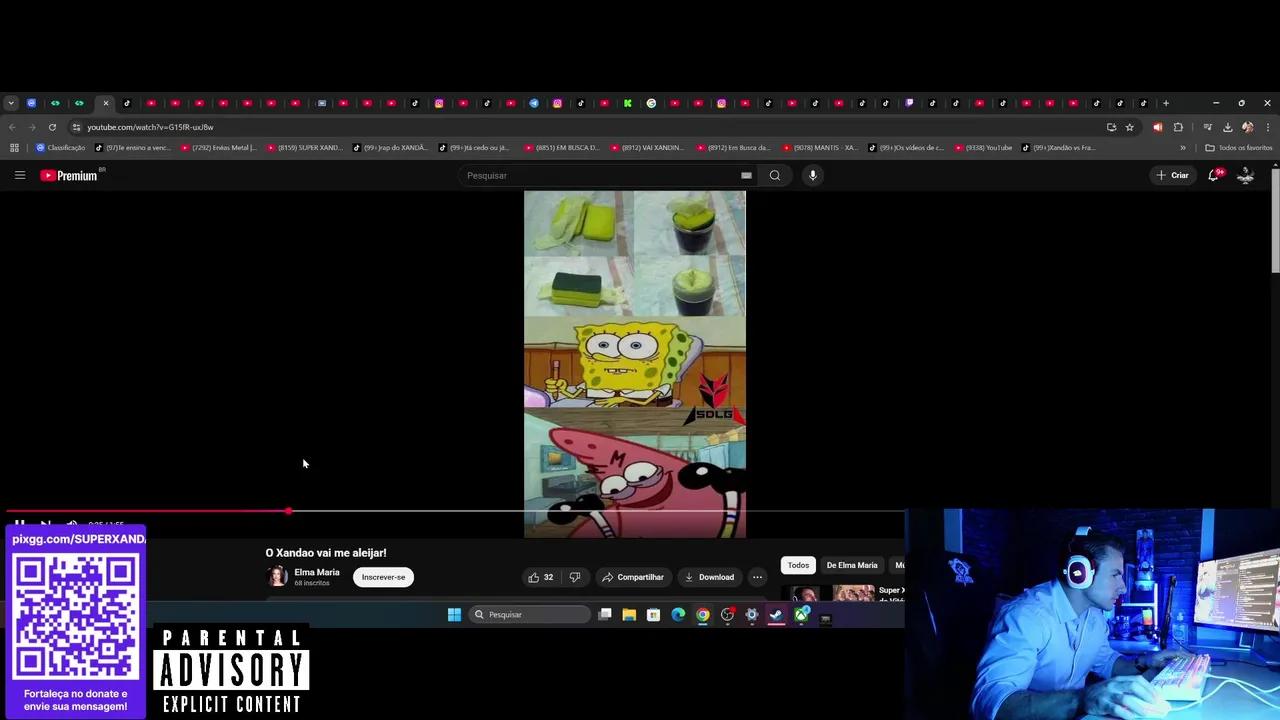This screenshot has width=1280, height=720.
Task: Open Chrome three-dot menu
Action: pos(1268,127)
